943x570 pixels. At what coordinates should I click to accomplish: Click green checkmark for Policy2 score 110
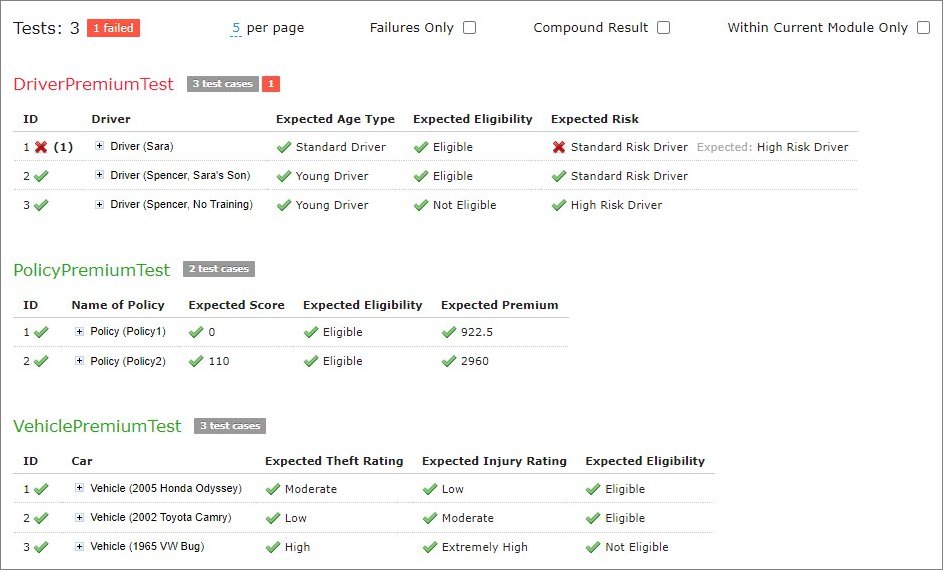[196, 361]
